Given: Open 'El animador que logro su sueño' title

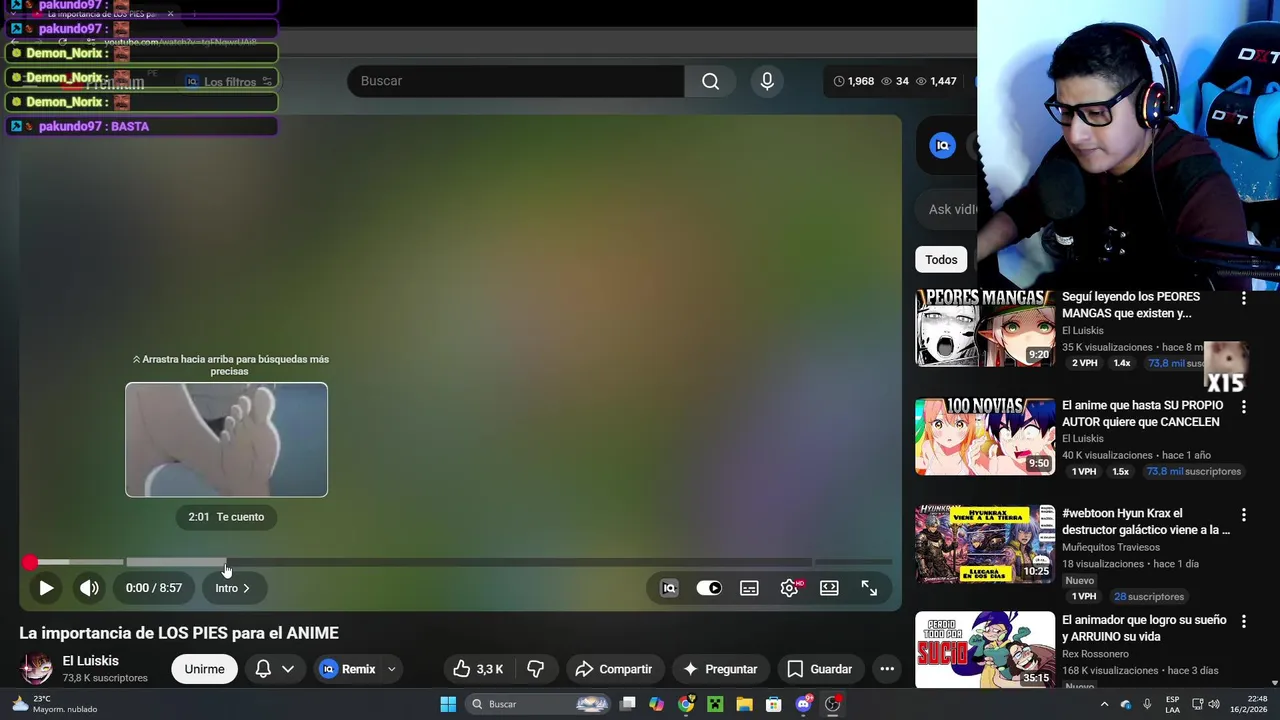Looking at the screenshot, I should [1144, 628].
